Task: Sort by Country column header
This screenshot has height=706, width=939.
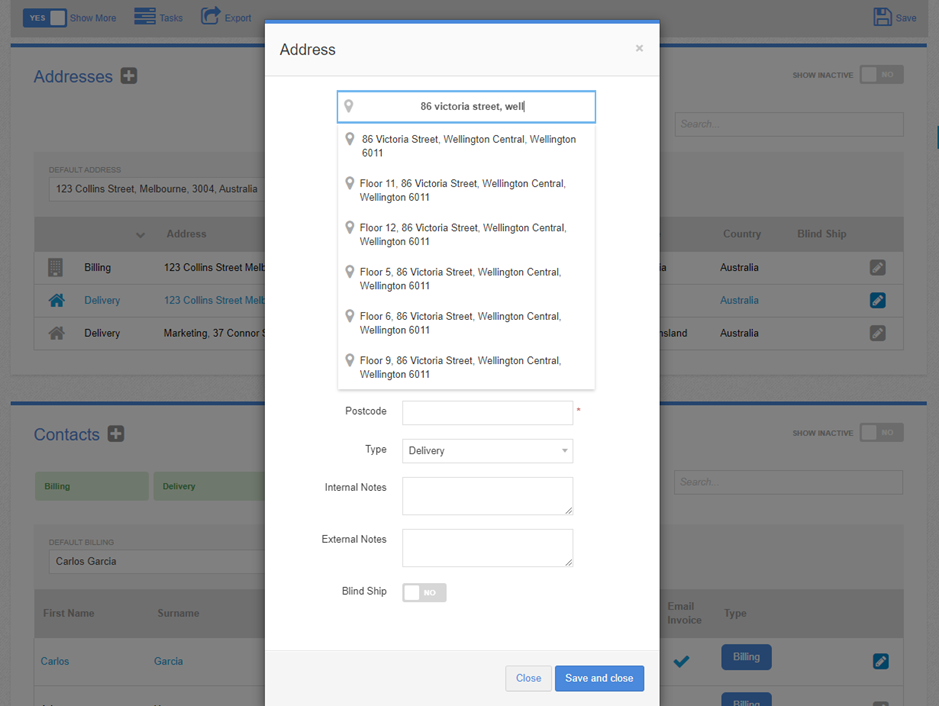Action: click(x=741, y=234)
